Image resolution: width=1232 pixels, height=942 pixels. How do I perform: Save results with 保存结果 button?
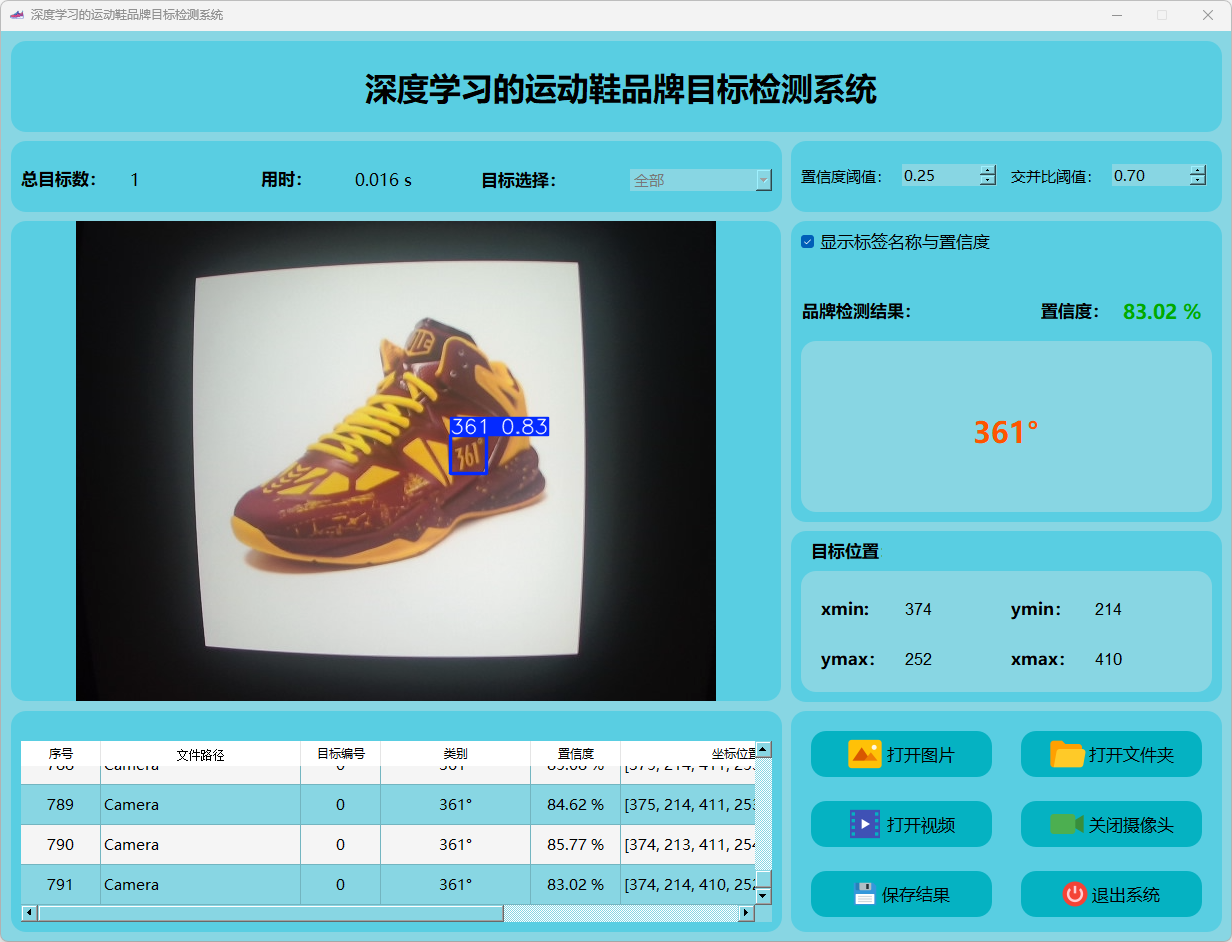[x=901, y=894]
